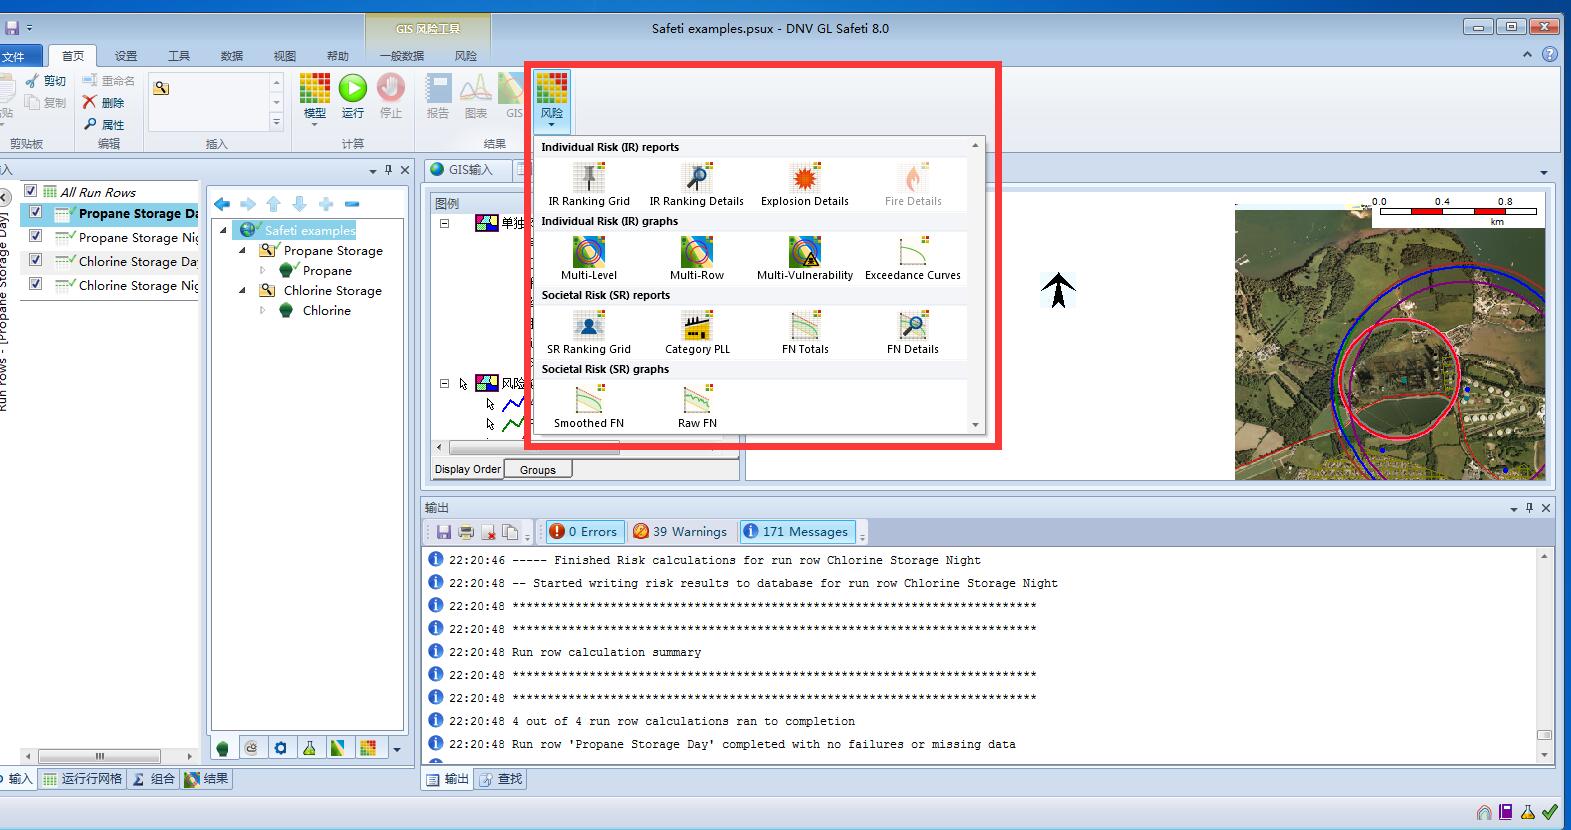The width and height of the screenshot is (1571, 830).
Task: Open the FN Details report
Action: click(913, 333)
